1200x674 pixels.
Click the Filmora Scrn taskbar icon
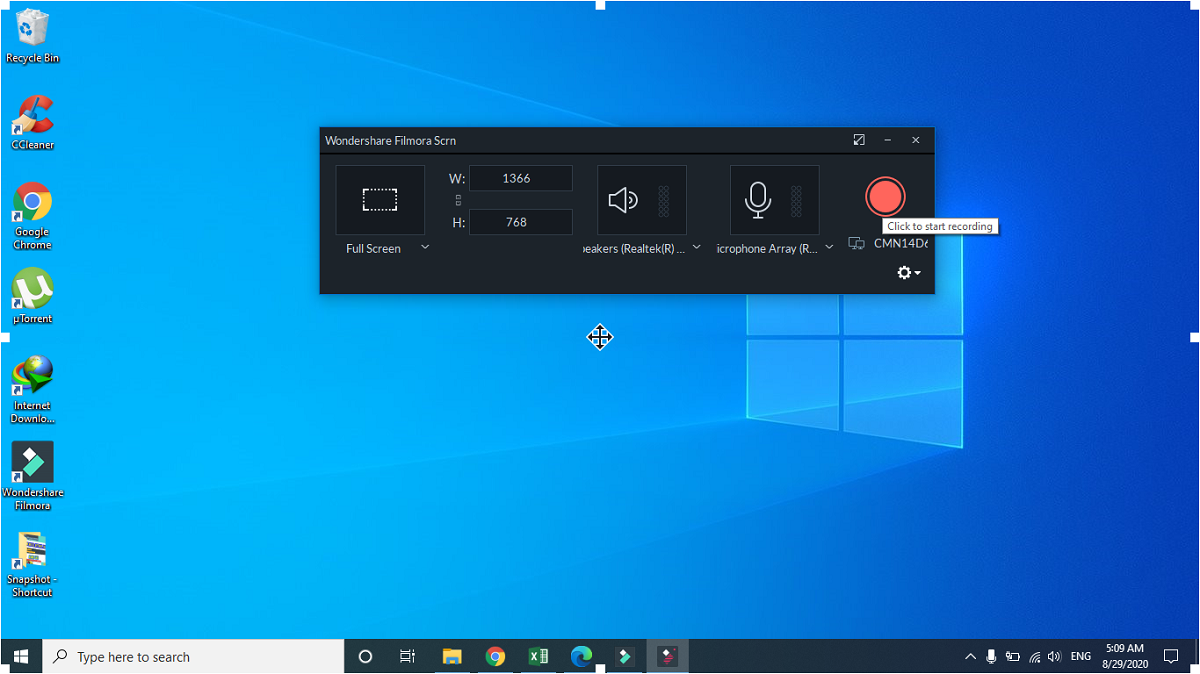668,656
